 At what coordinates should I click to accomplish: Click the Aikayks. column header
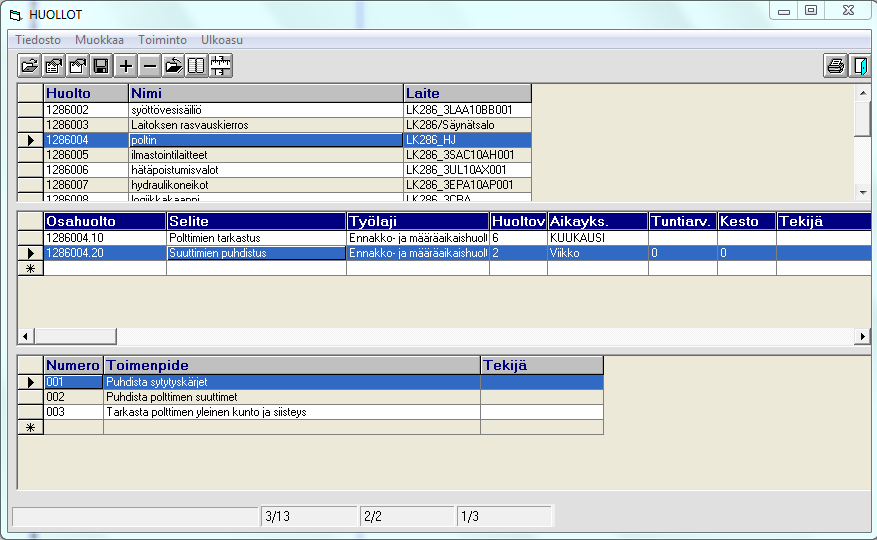pyautogui.click(x=597, y=221)
